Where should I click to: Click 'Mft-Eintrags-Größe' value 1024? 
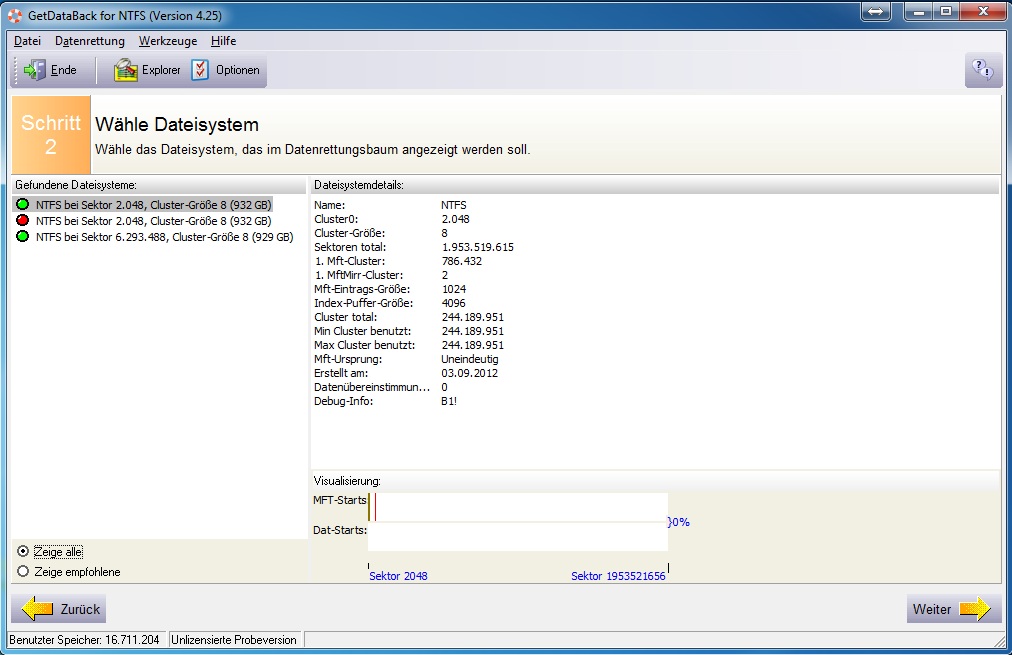click(x=454, y=289)
